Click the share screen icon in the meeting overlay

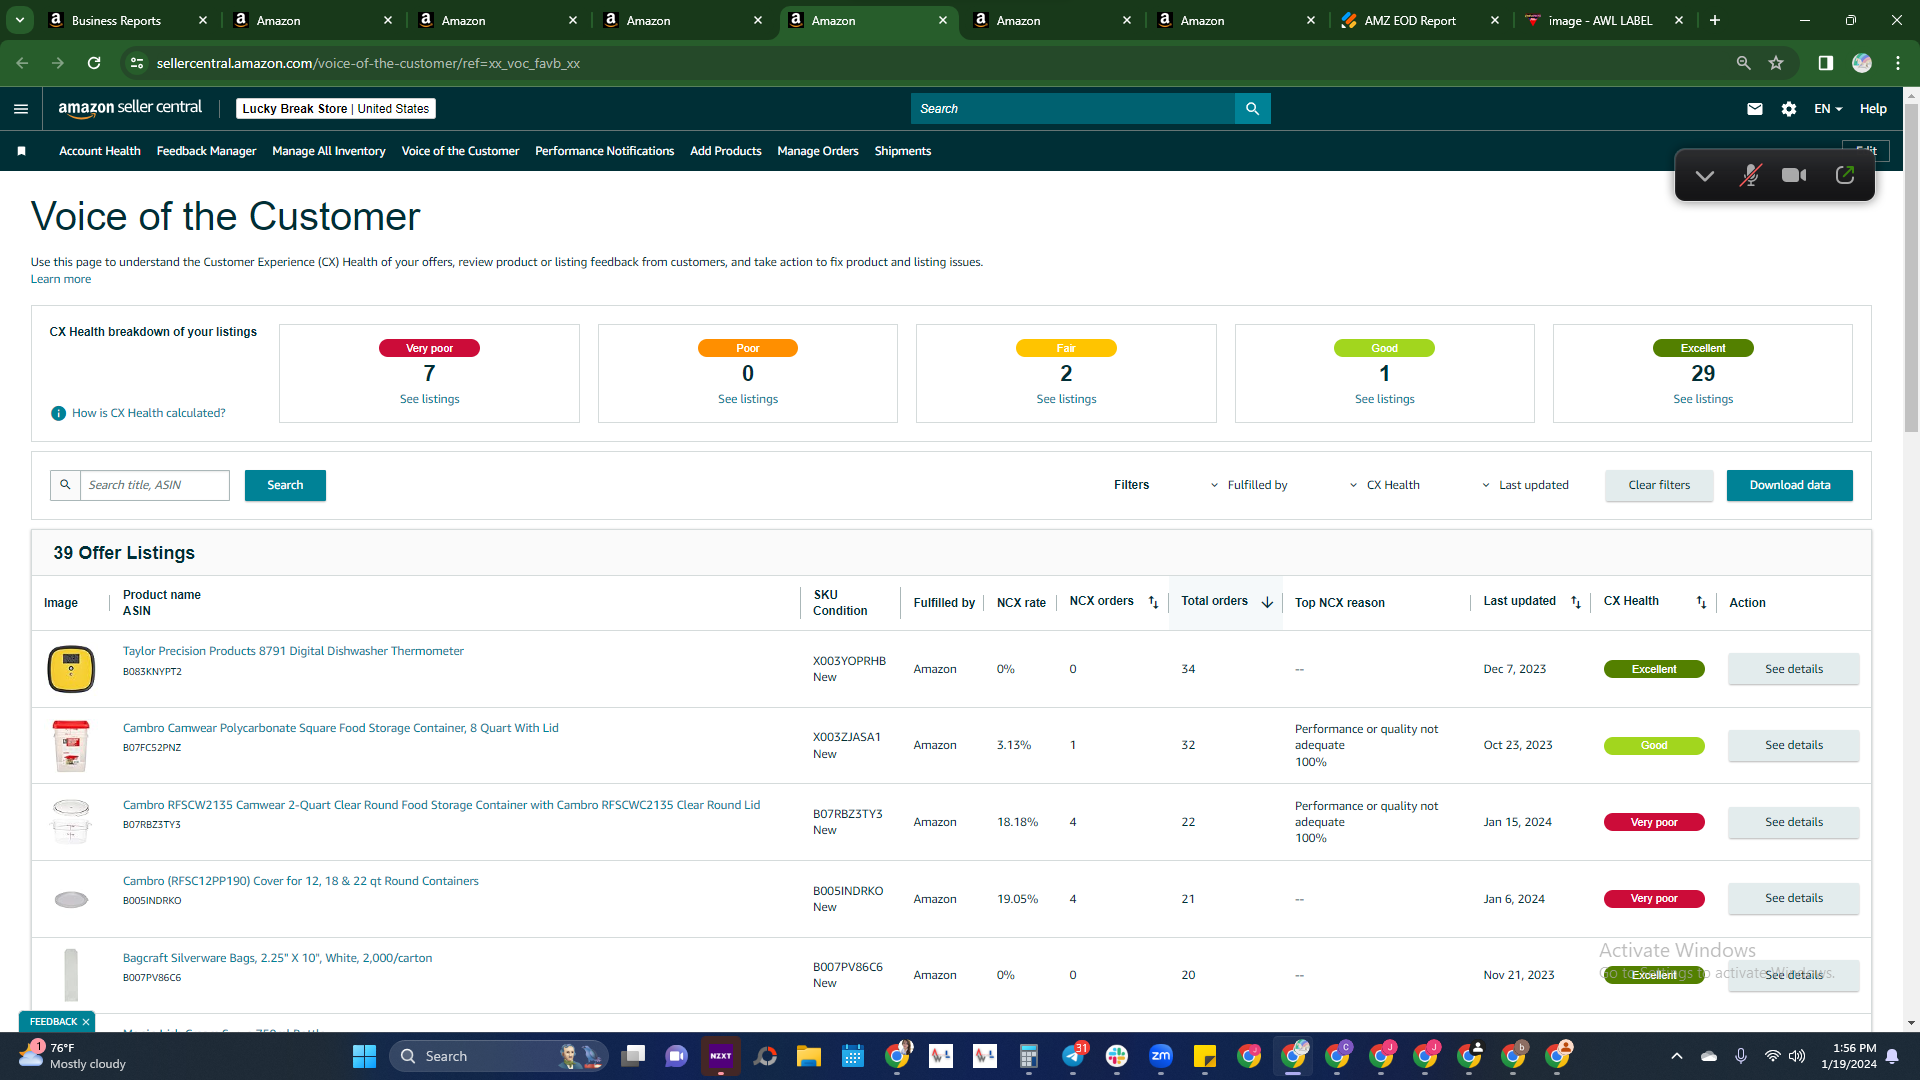(1845, 175)
